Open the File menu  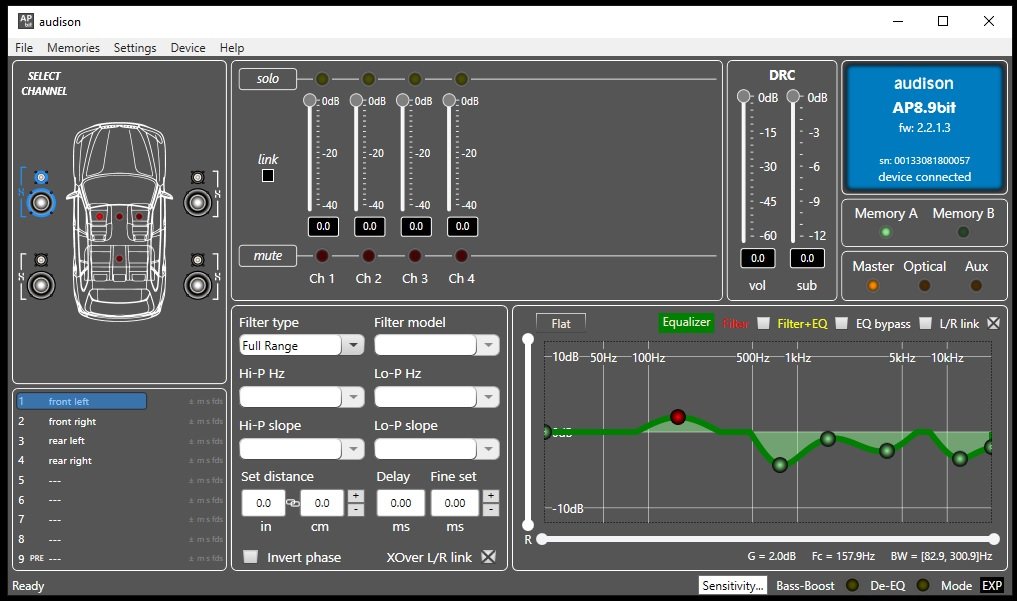24,48
